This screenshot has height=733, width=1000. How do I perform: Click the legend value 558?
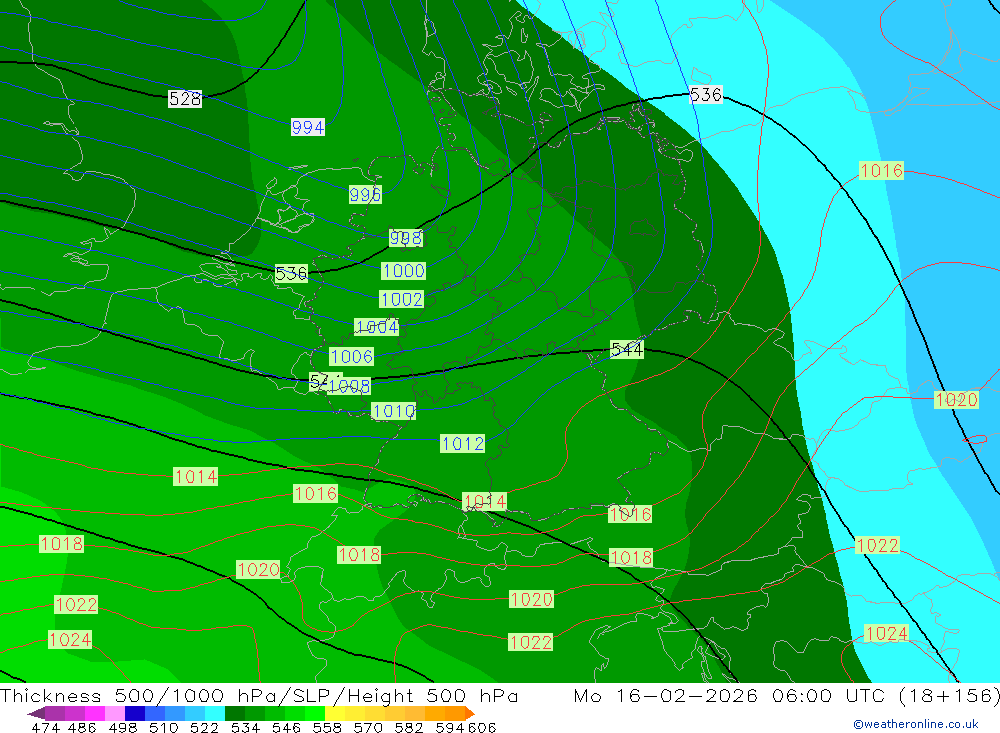click(327, 728)
